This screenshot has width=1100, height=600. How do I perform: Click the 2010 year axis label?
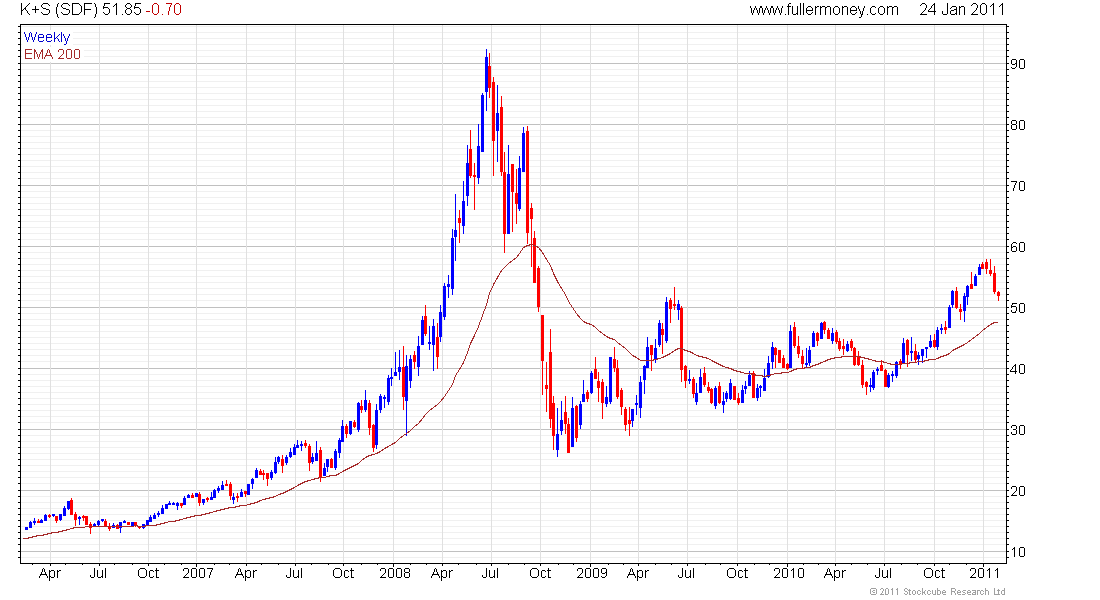[x=789, y=573]
